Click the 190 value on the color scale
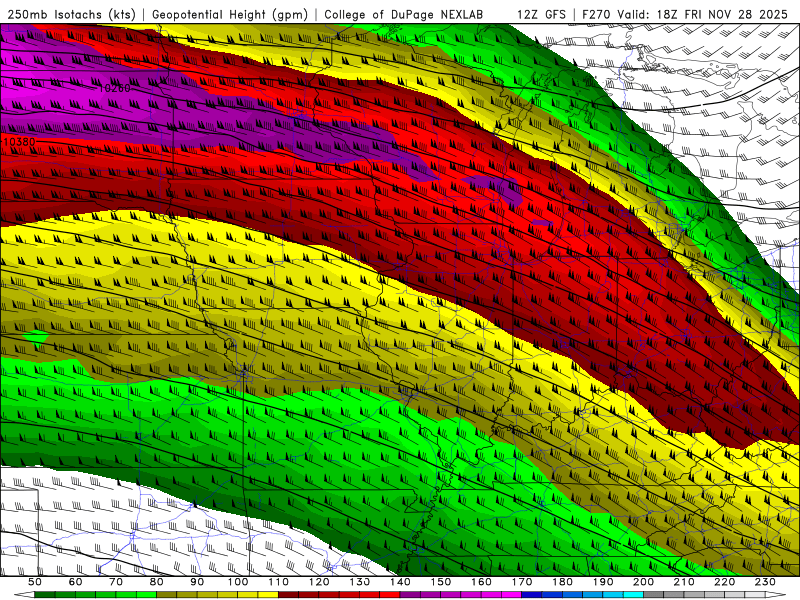The height and width of the screenshot is (600, 800). [x=603, y=582]
